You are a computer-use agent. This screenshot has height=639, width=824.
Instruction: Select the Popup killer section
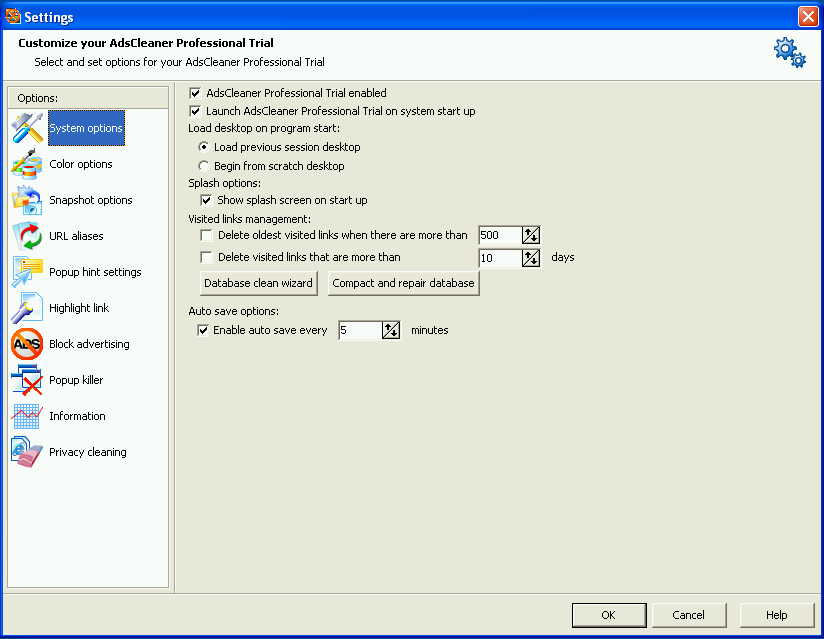coord(76,380)
